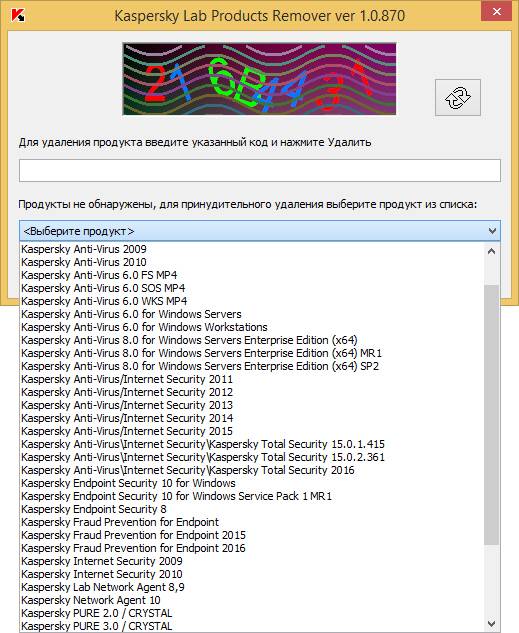Select Anti-Virus 8.0 Enterprise Edition (x64) MR1
Image resolution: width=519 pixels, height=633 pixels.
coord(252,353)
